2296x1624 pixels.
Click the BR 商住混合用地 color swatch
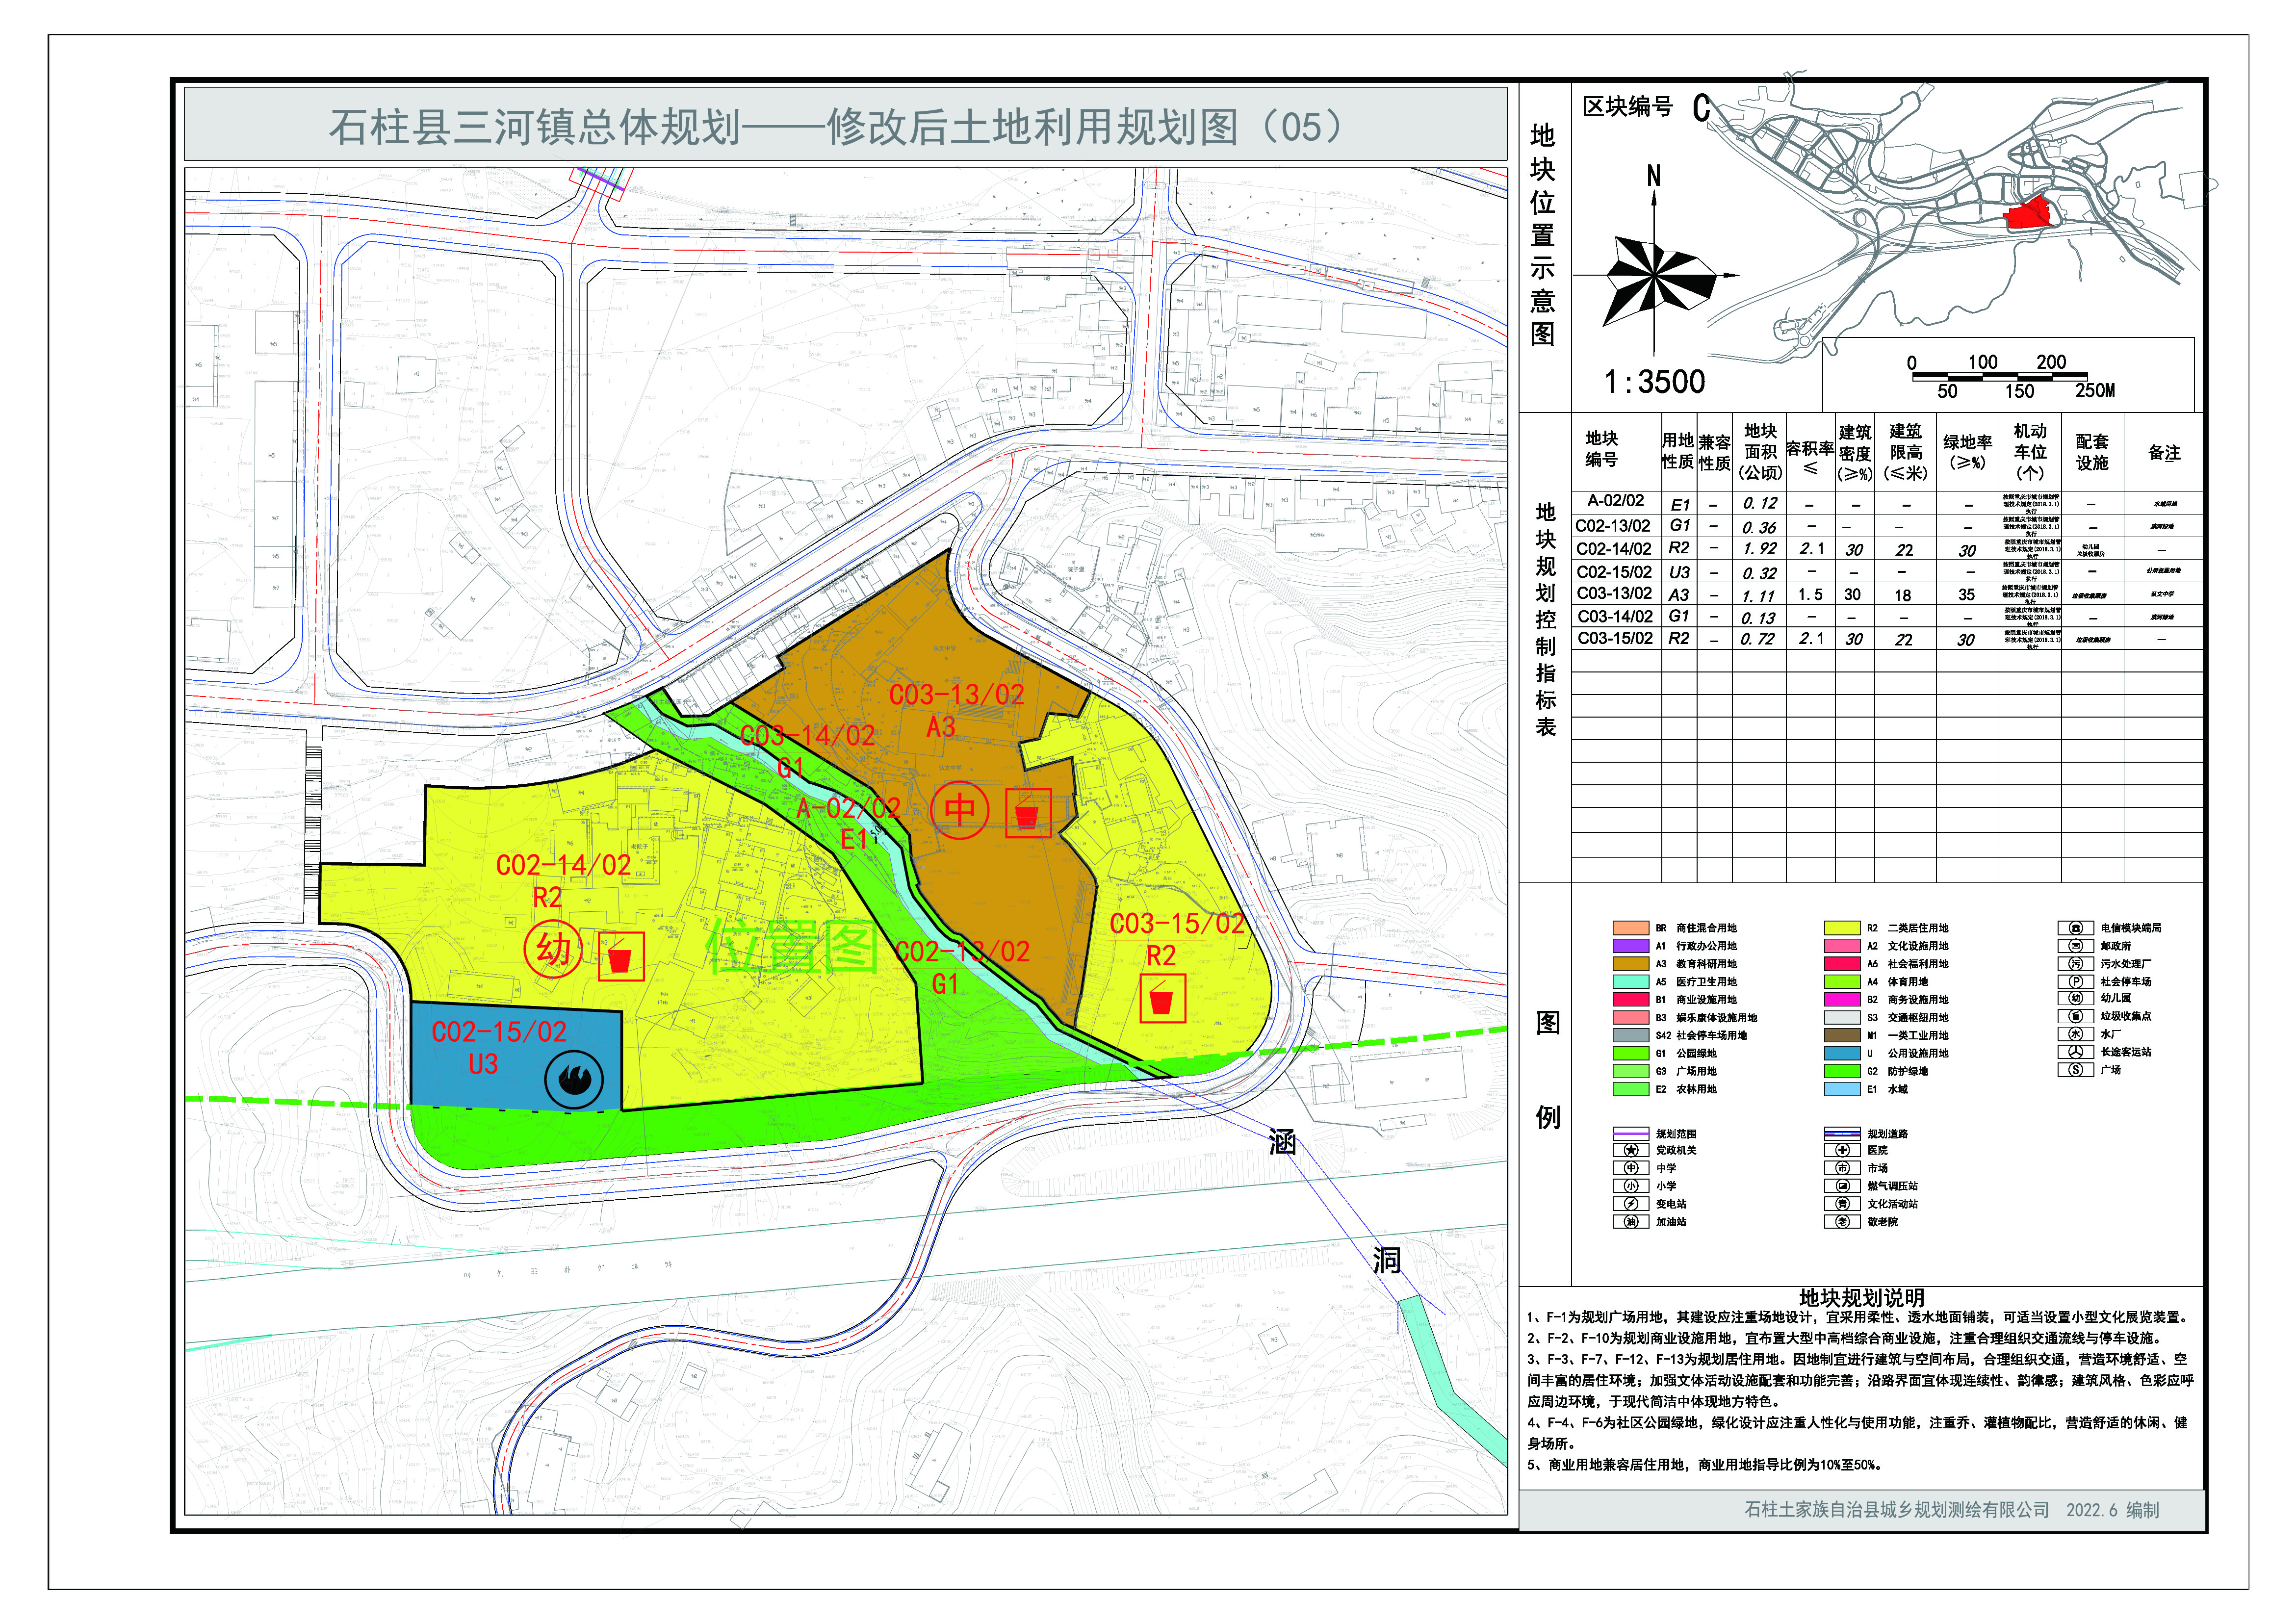point(1630,928)
